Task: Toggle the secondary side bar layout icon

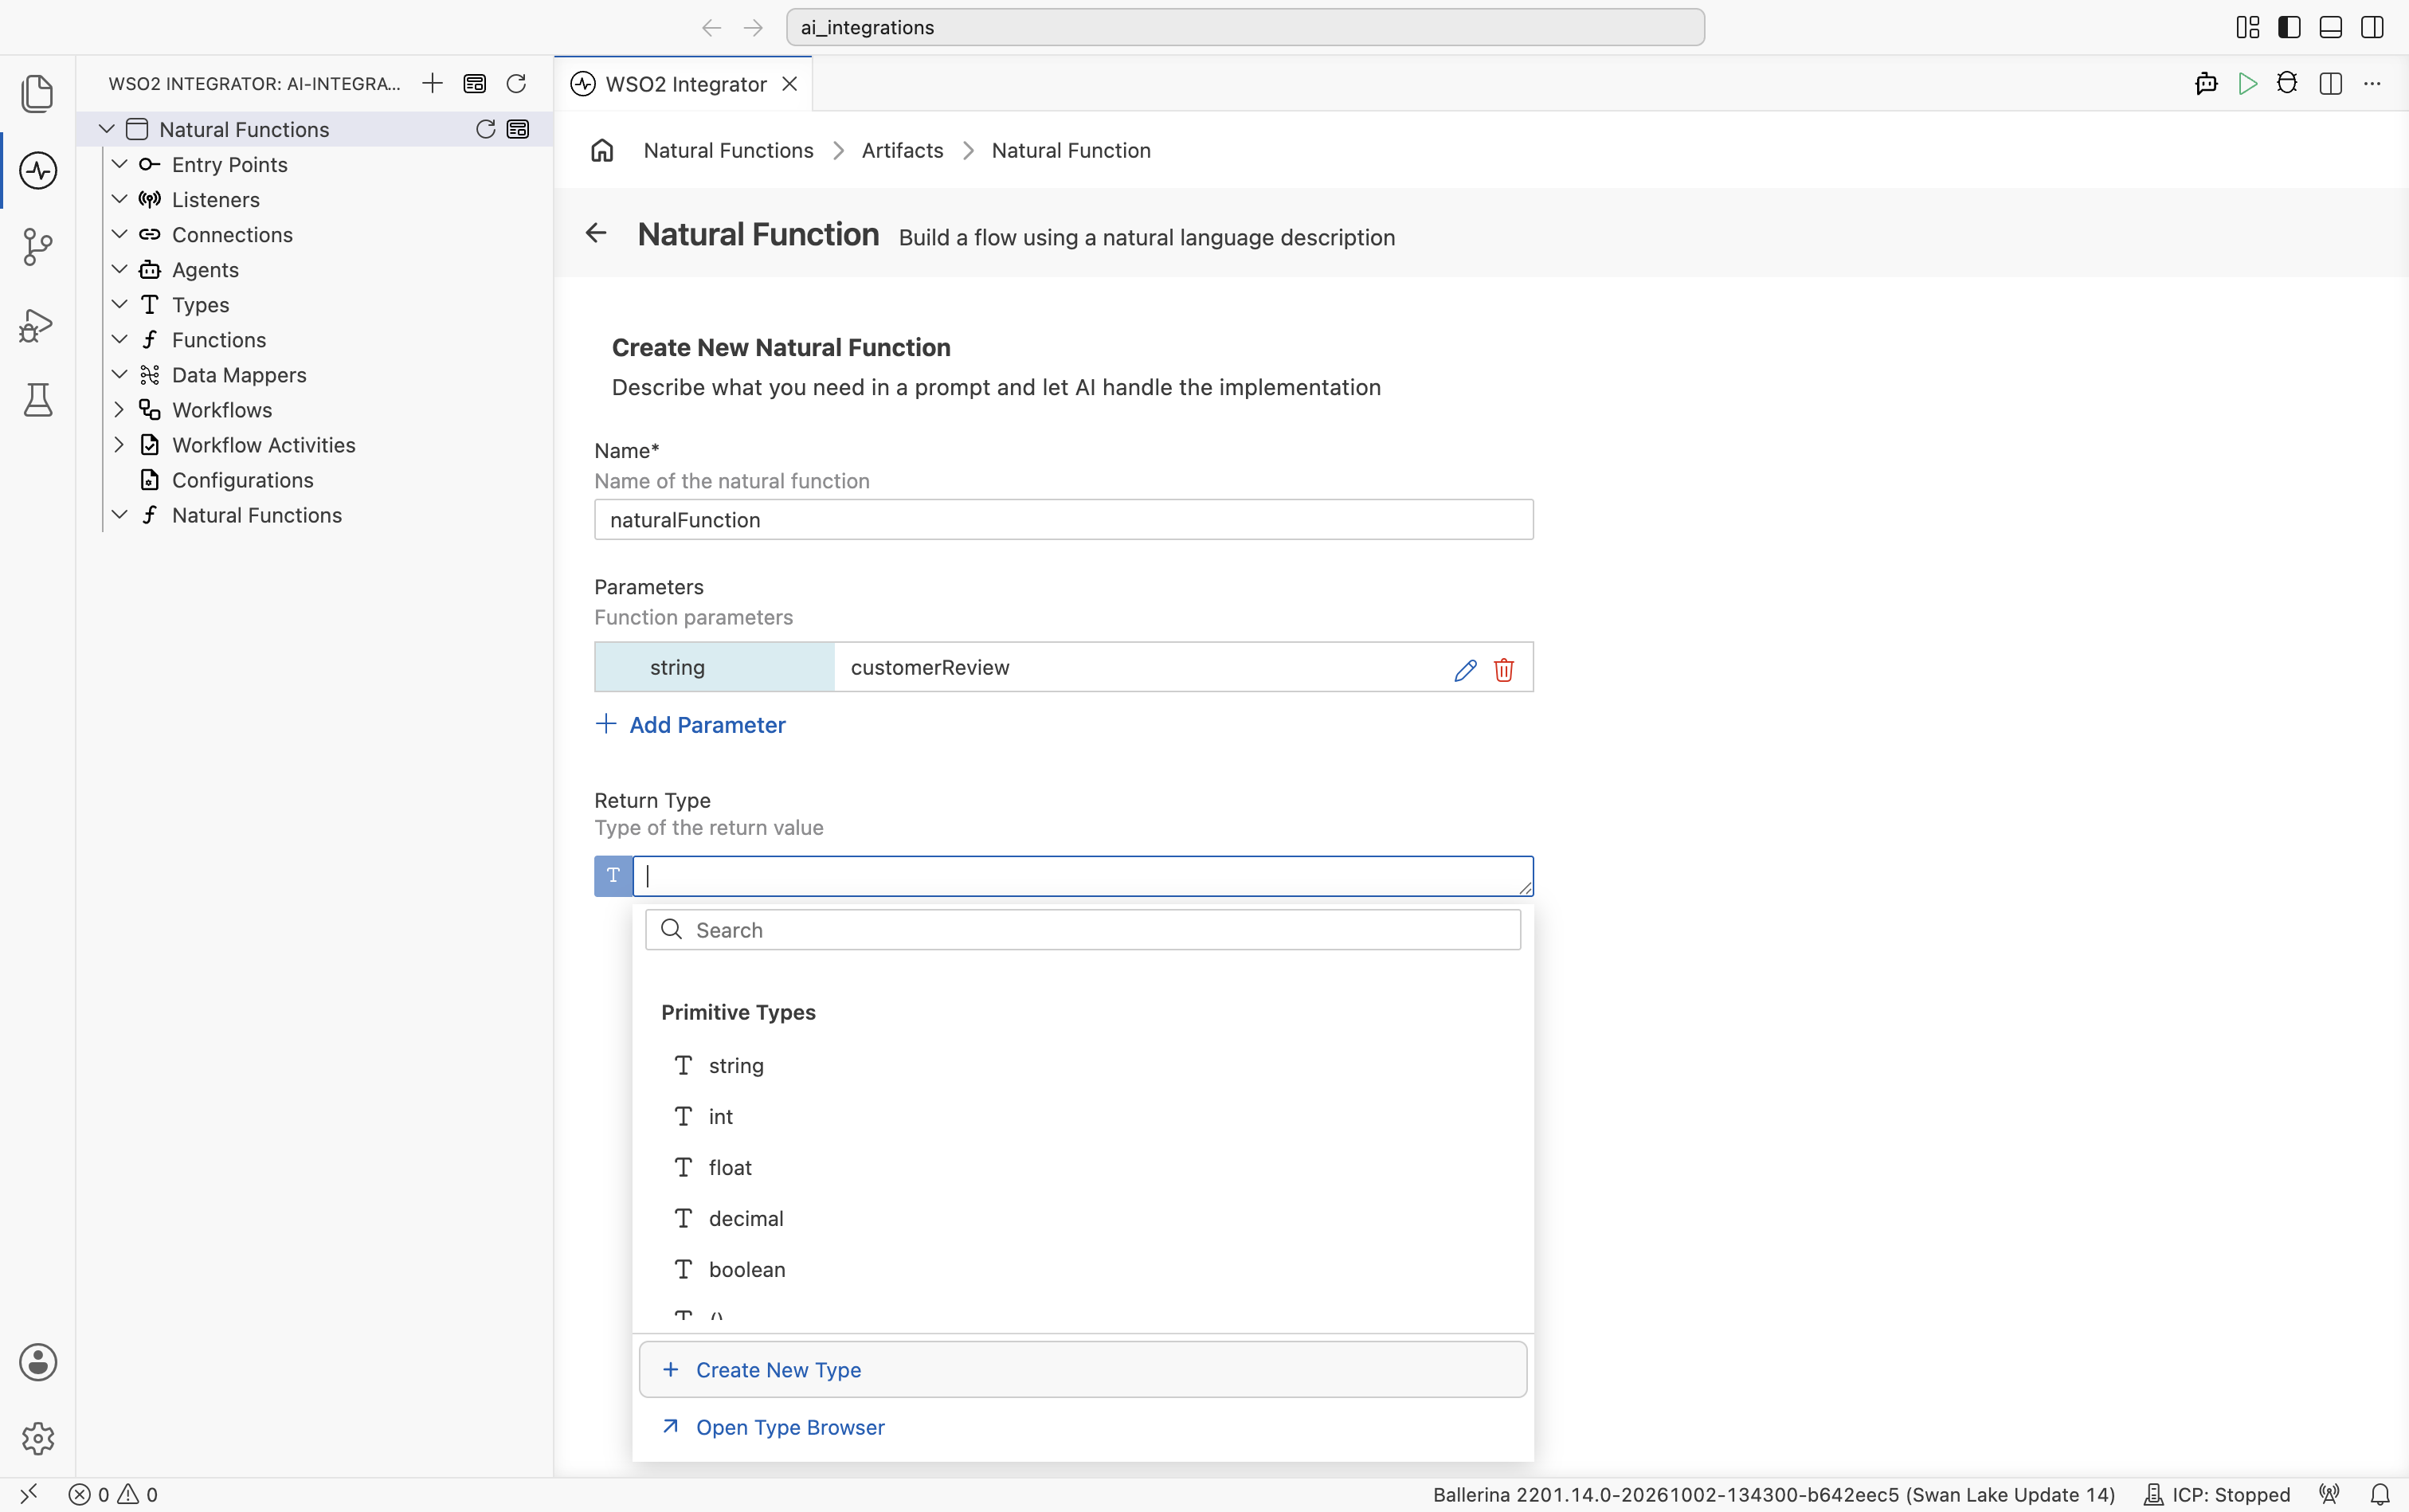Action: point(2372,27)
